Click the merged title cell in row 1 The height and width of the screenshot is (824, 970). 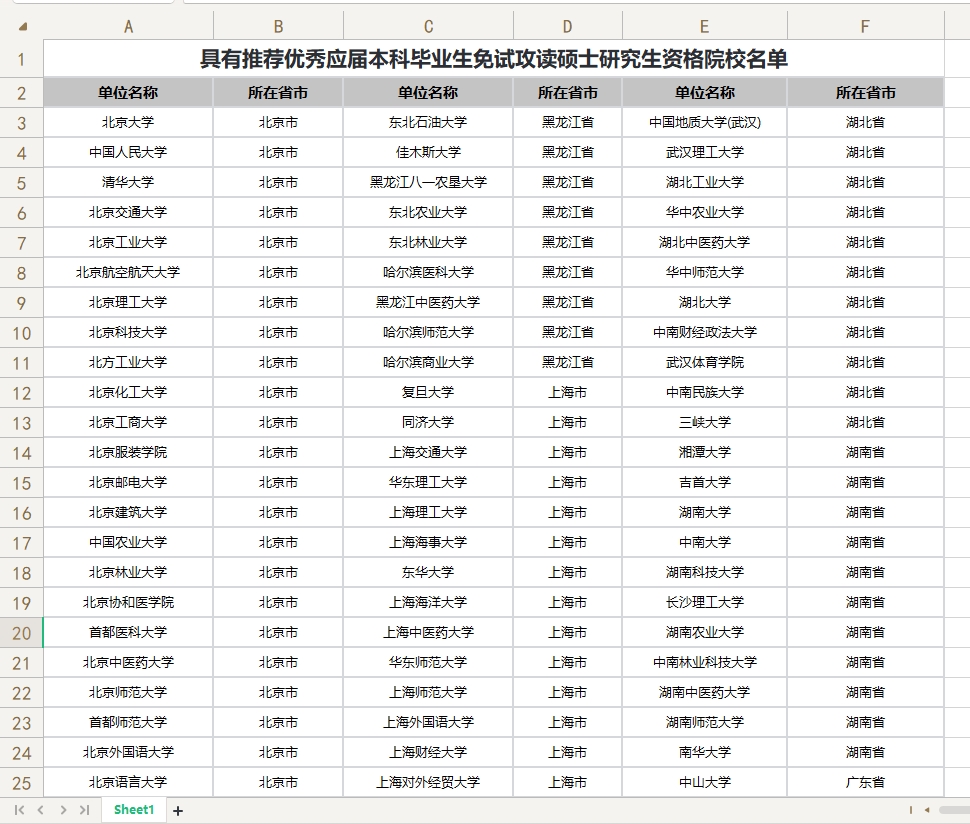coord(493,59)
